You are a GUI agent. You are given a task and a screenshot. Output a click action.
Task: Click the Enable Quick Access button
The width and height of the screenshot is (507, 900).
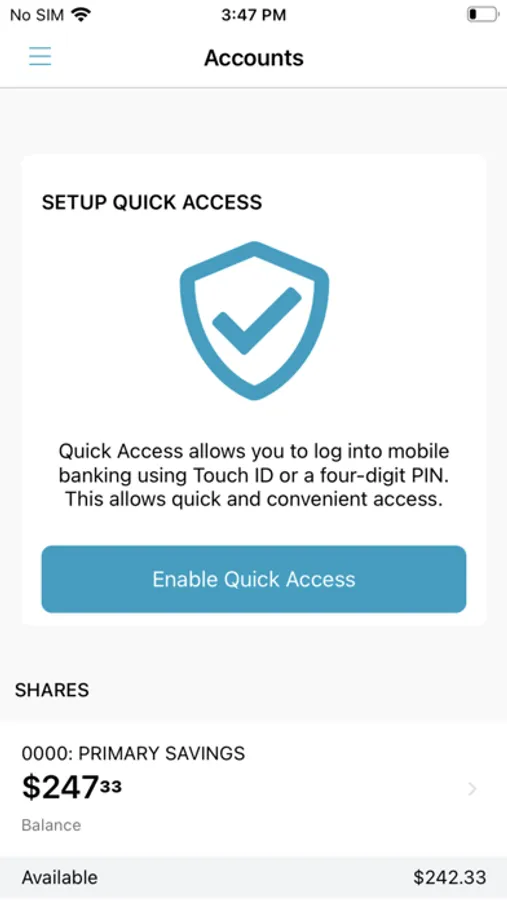tap(254, 579)
